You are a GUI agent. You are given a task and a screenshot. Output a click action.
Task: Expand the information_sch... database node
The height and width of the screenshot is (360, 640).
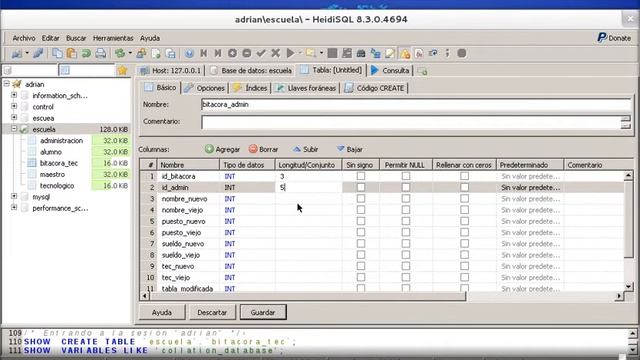pyautogui.click(x=14, y=95)
